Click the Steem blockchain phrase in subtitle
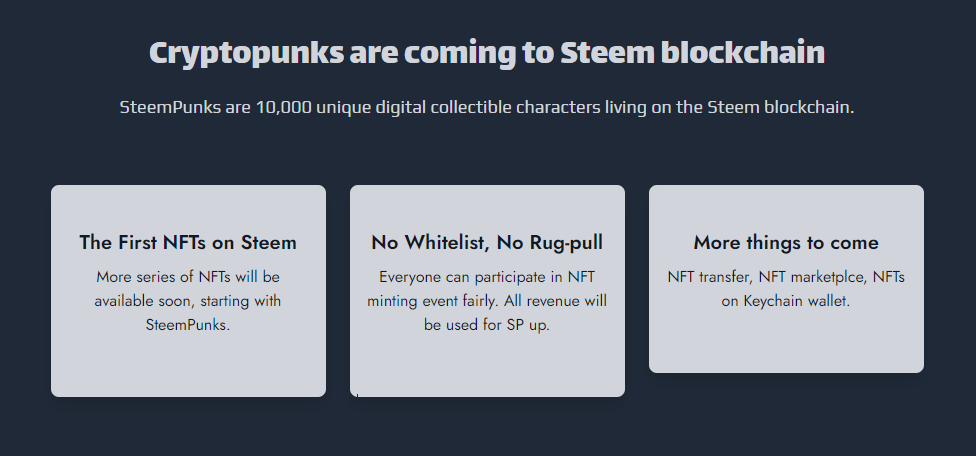Viewport: 976px width, 456px height. [781, 107]
